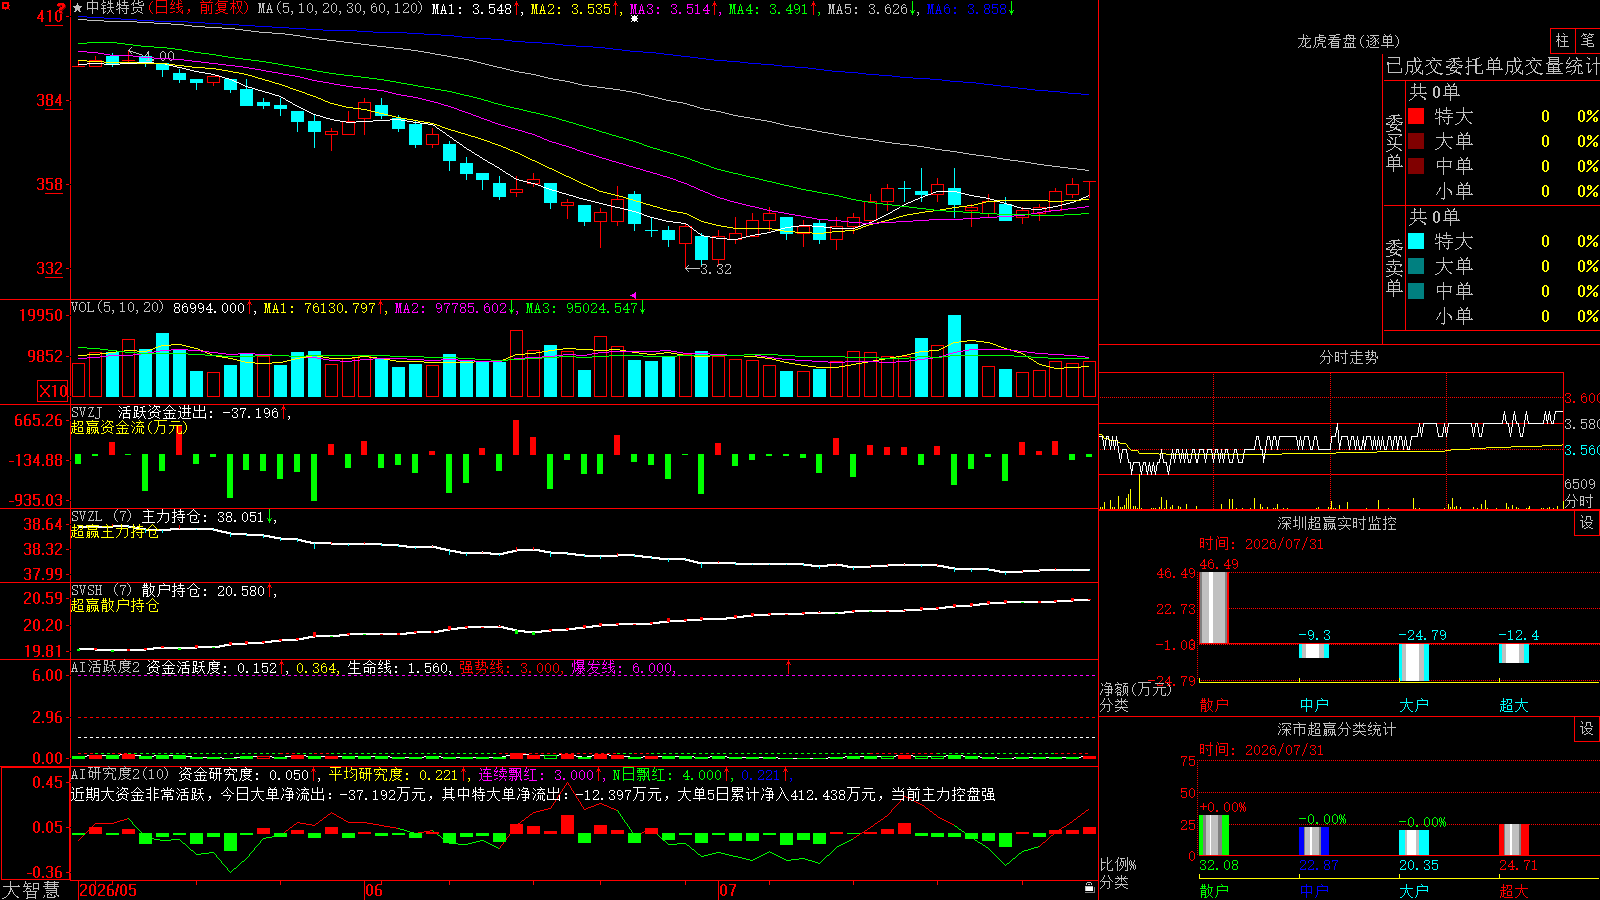Open 设 settings for 深圳超赢实时监控

[x=1587, y=524]
